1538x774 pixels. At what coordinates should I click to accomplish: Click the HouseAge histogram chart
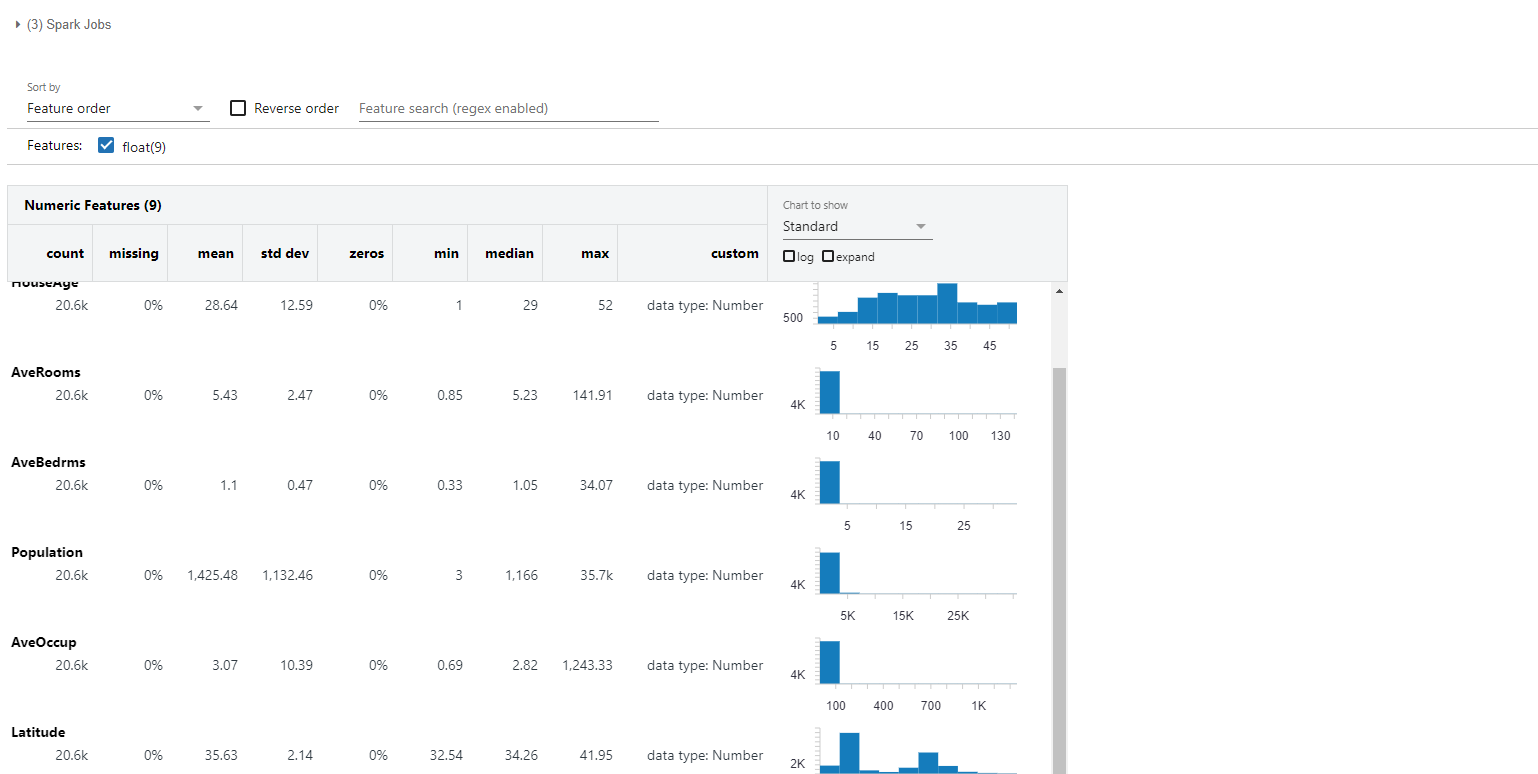(x=917, y=304)
